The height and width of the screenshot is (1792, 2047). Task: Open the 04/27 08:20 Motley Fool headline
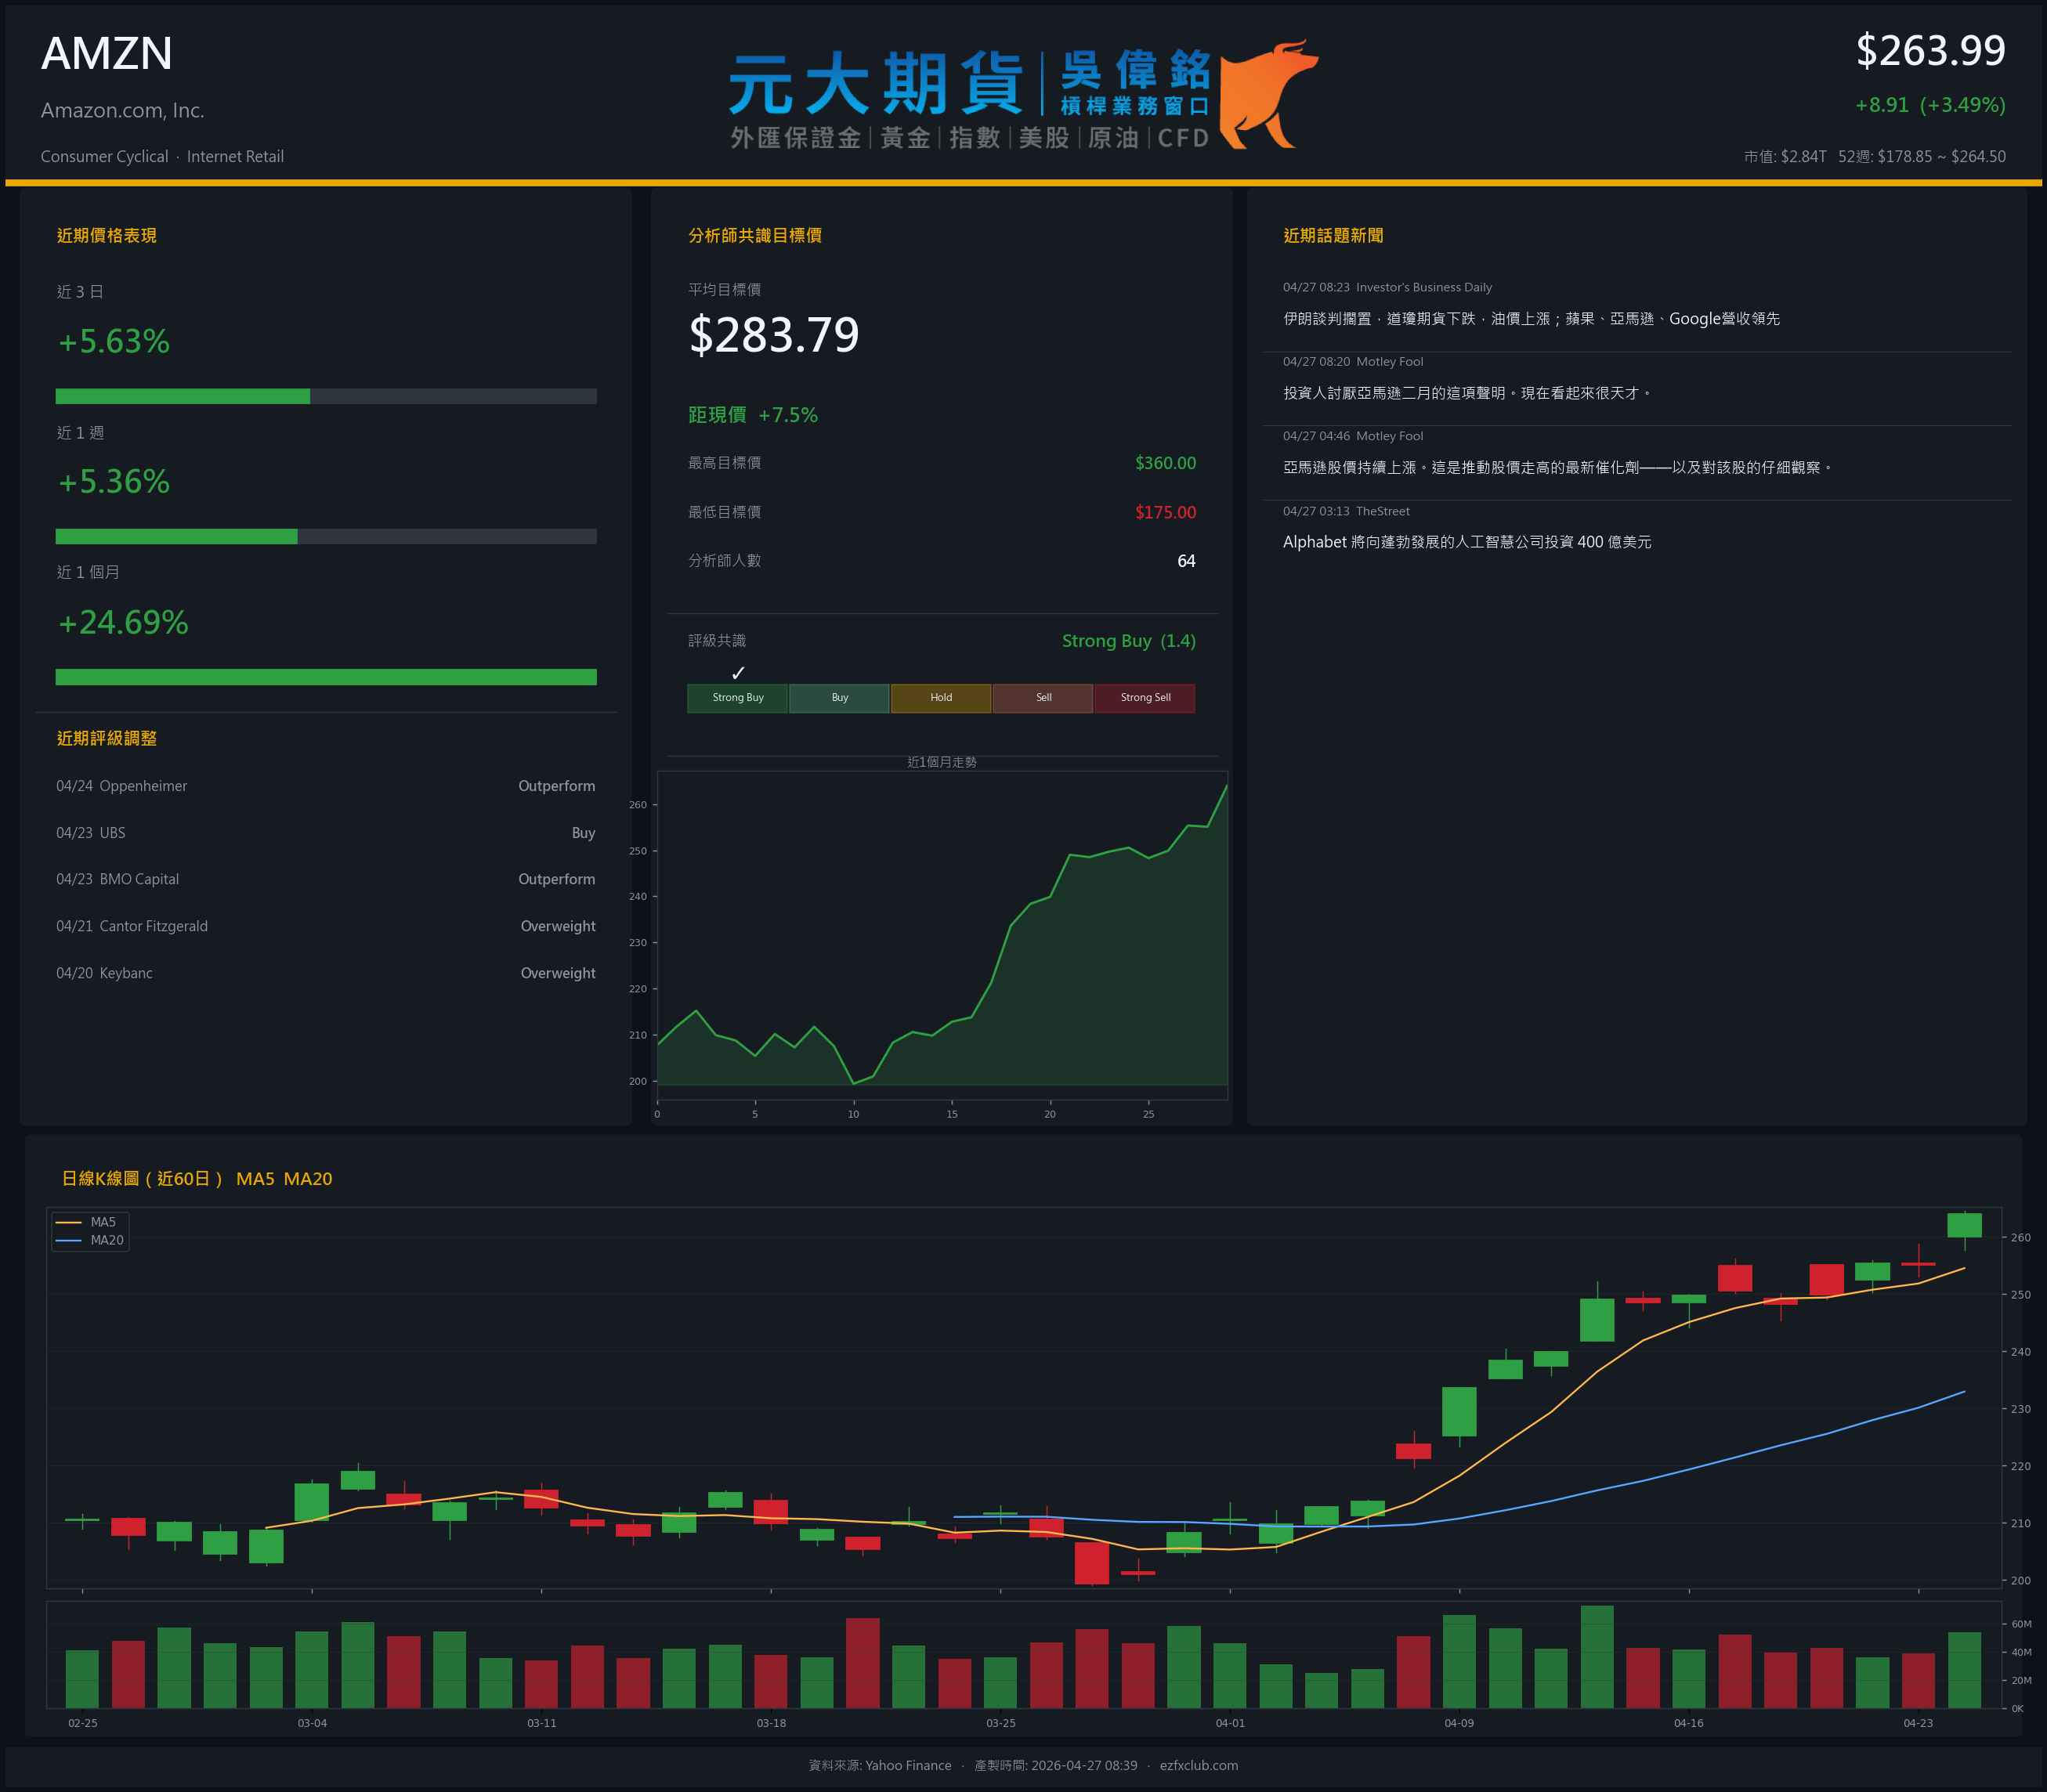coord(1467,393)
